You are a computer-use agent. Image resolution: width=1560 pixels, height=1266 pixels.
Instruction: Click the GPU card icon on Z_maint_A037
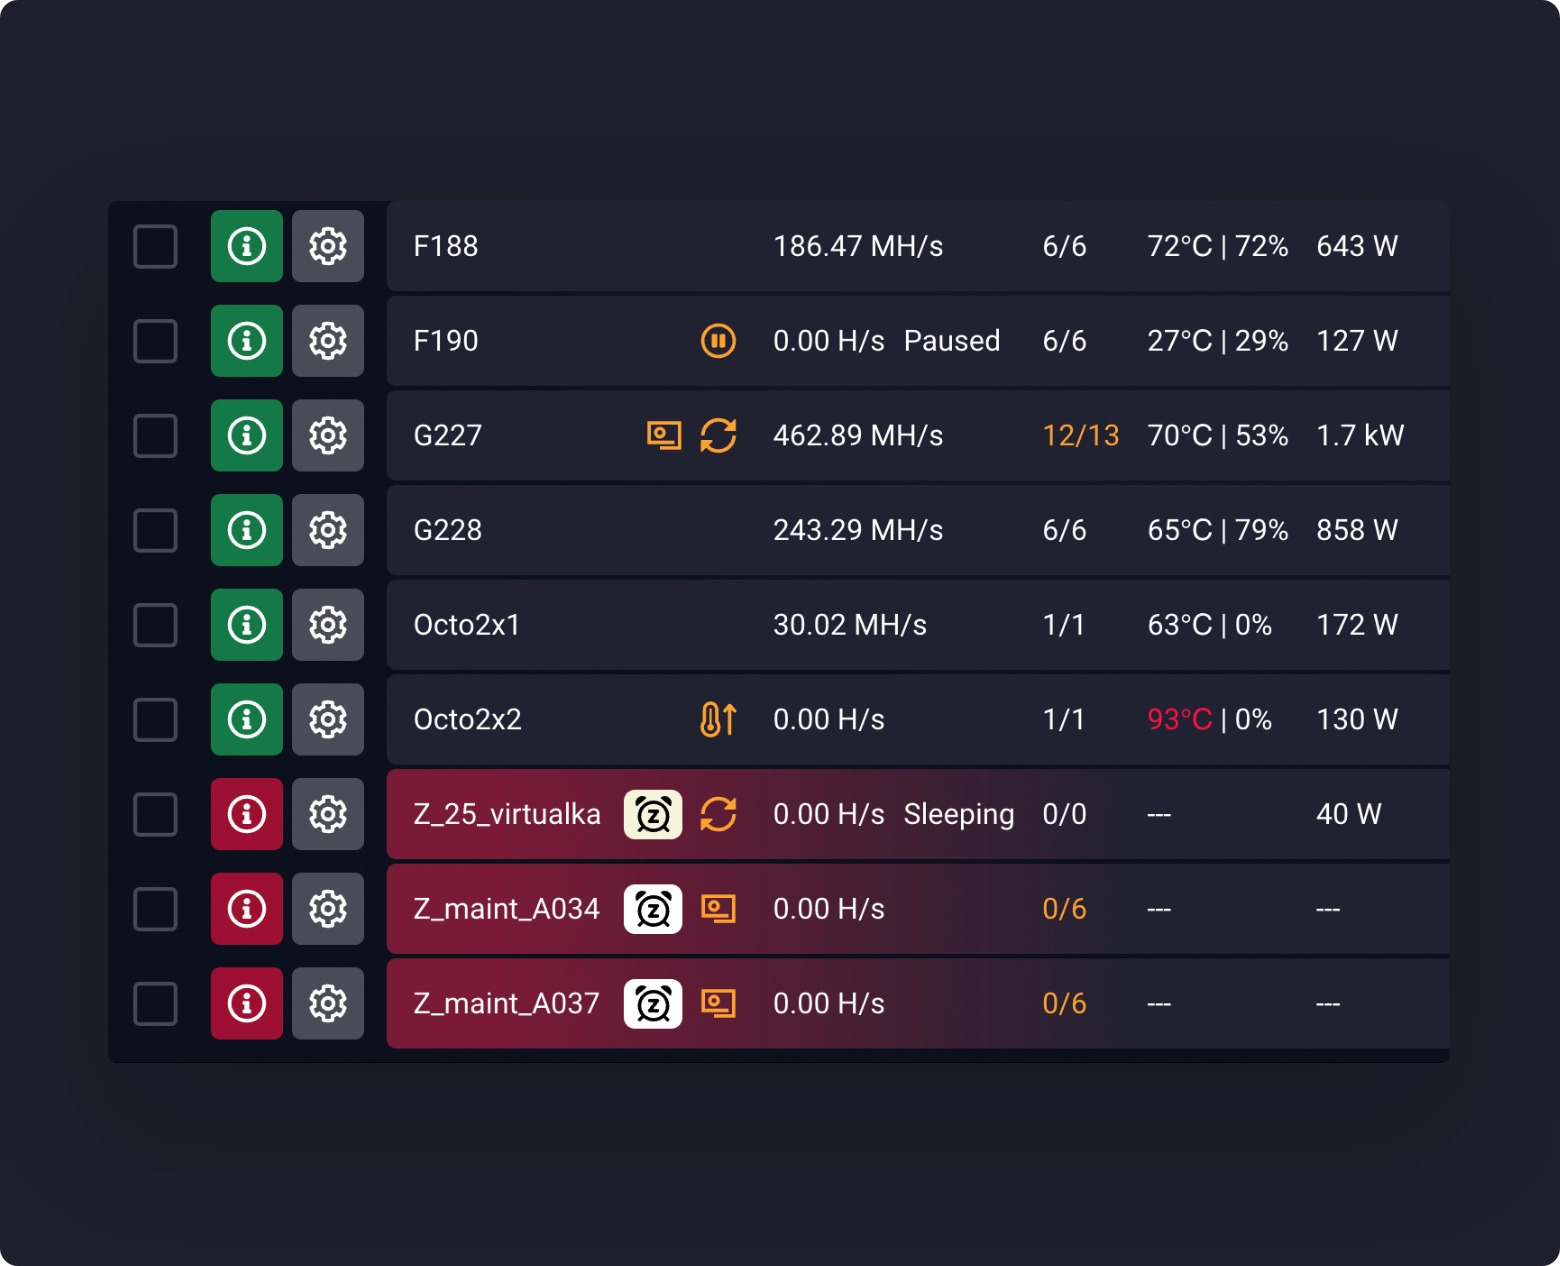pyautogui.click(x=718, y=1003)
